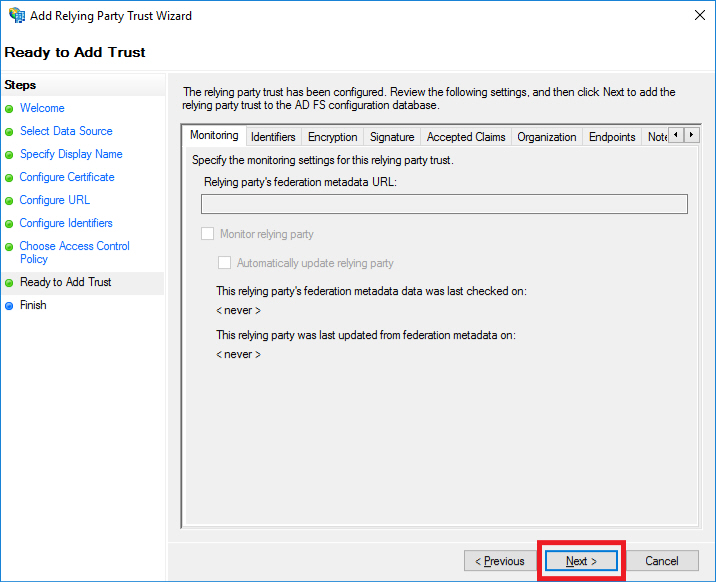View the Accepted Claims tab
The height and width of the screenshot is (582, 716).
pos(466,137)
